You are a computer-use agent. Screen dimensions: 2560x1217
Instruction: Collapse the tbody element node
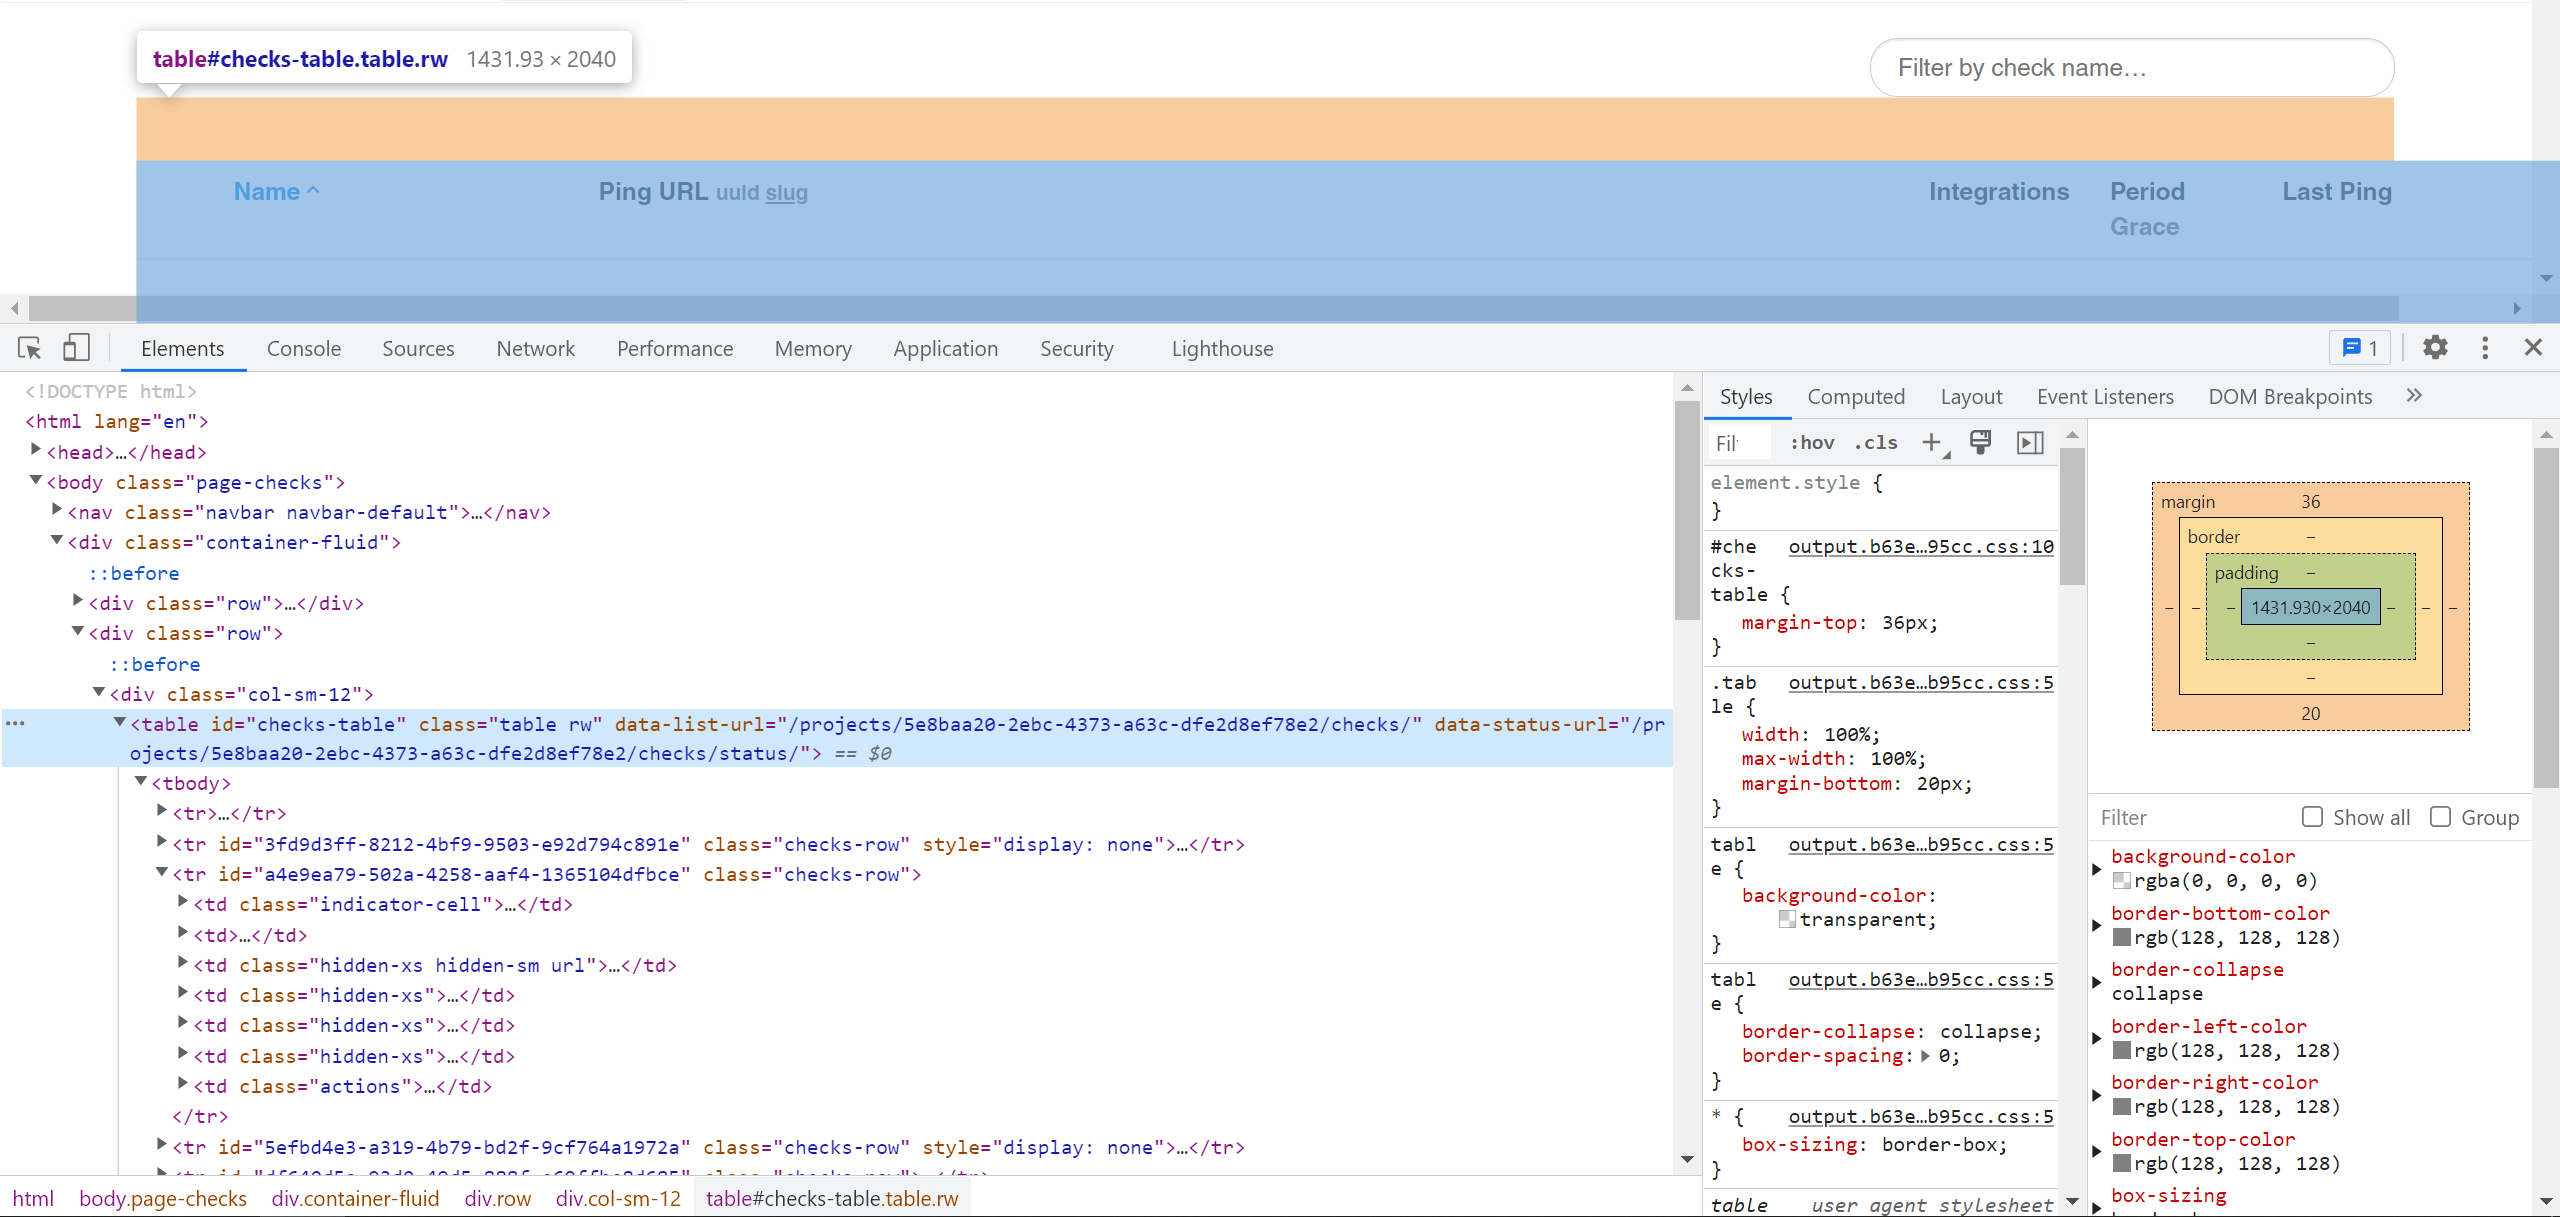pyautogui.click(x=141, y=782)
